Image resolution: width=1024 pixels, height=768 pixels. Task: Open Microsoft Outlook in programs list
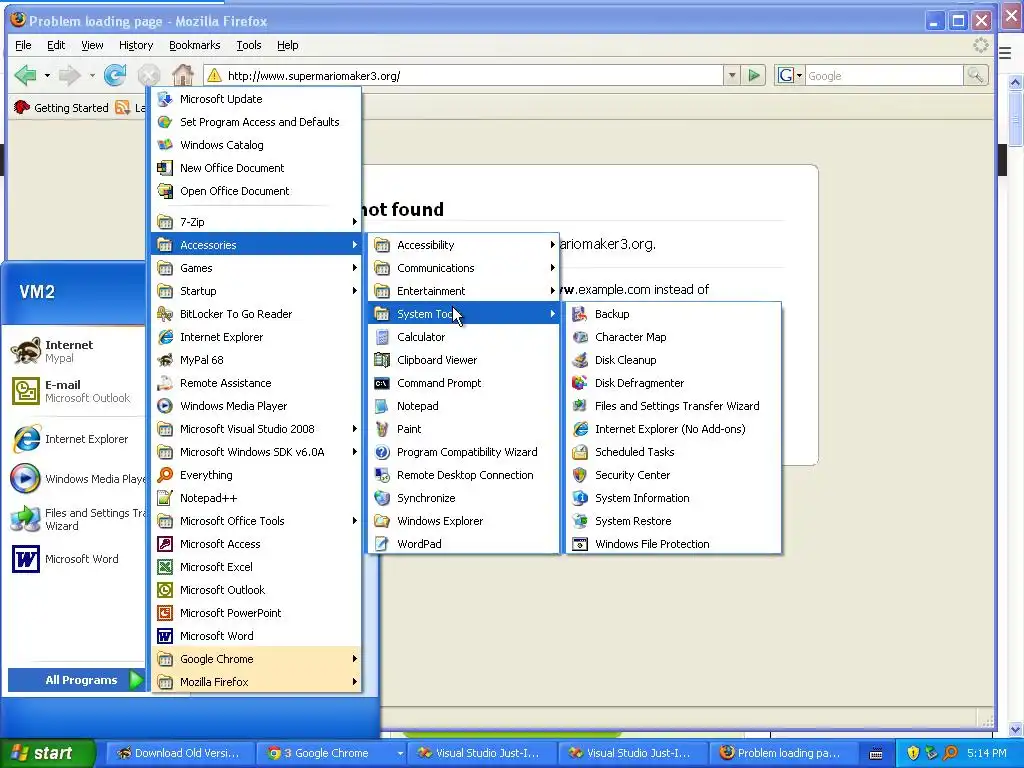click(256, 590)
